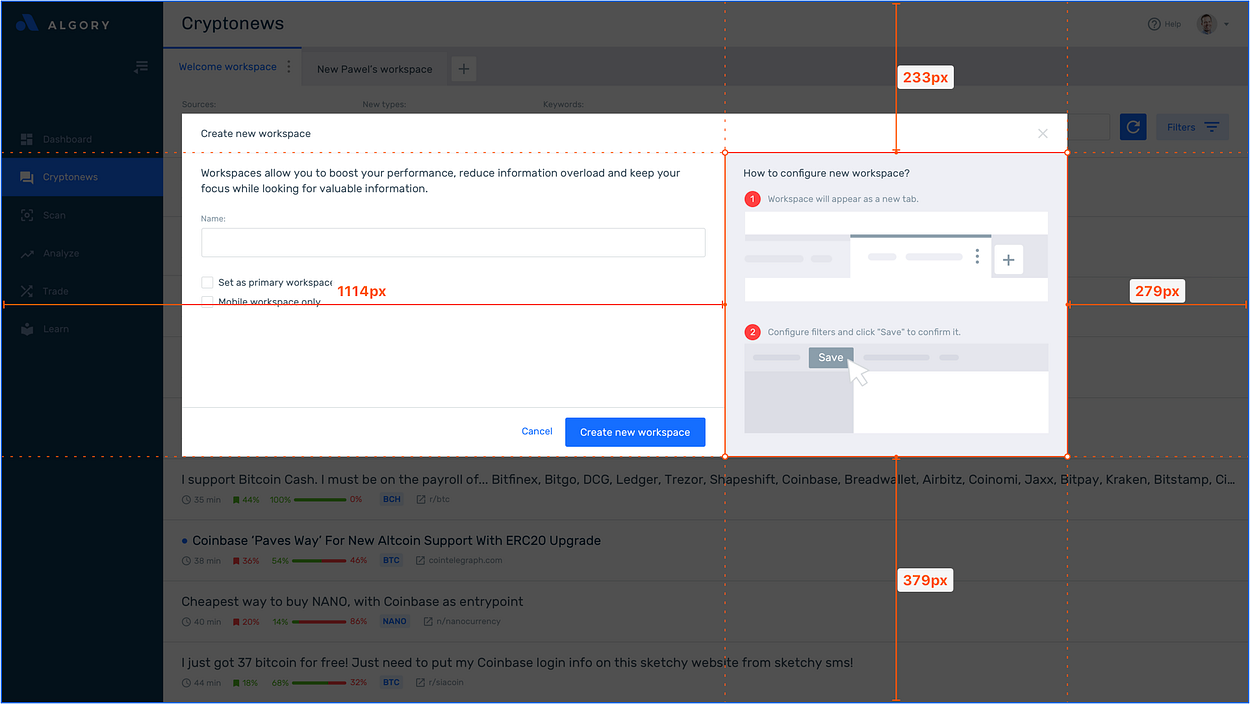The height and width of the screenshot is (704, 1250).
Task: Click the Create new workspace button
Action: (x=635, y=432)
